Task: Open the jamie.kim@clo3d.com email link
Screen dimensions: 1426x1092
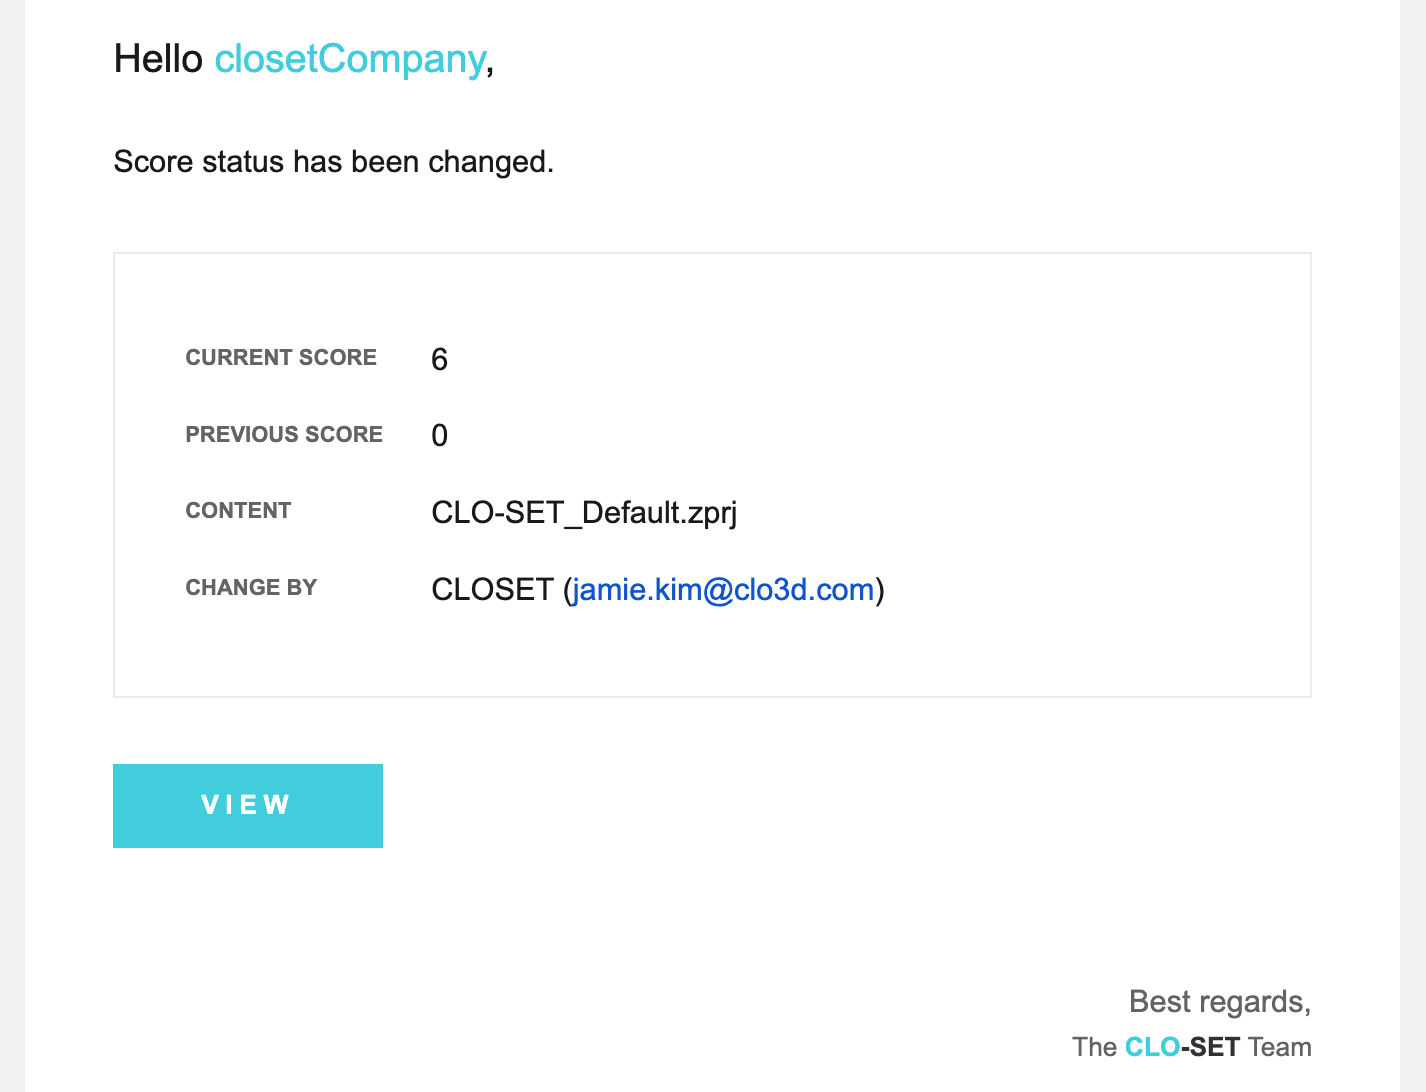Action: pos(723,589)
